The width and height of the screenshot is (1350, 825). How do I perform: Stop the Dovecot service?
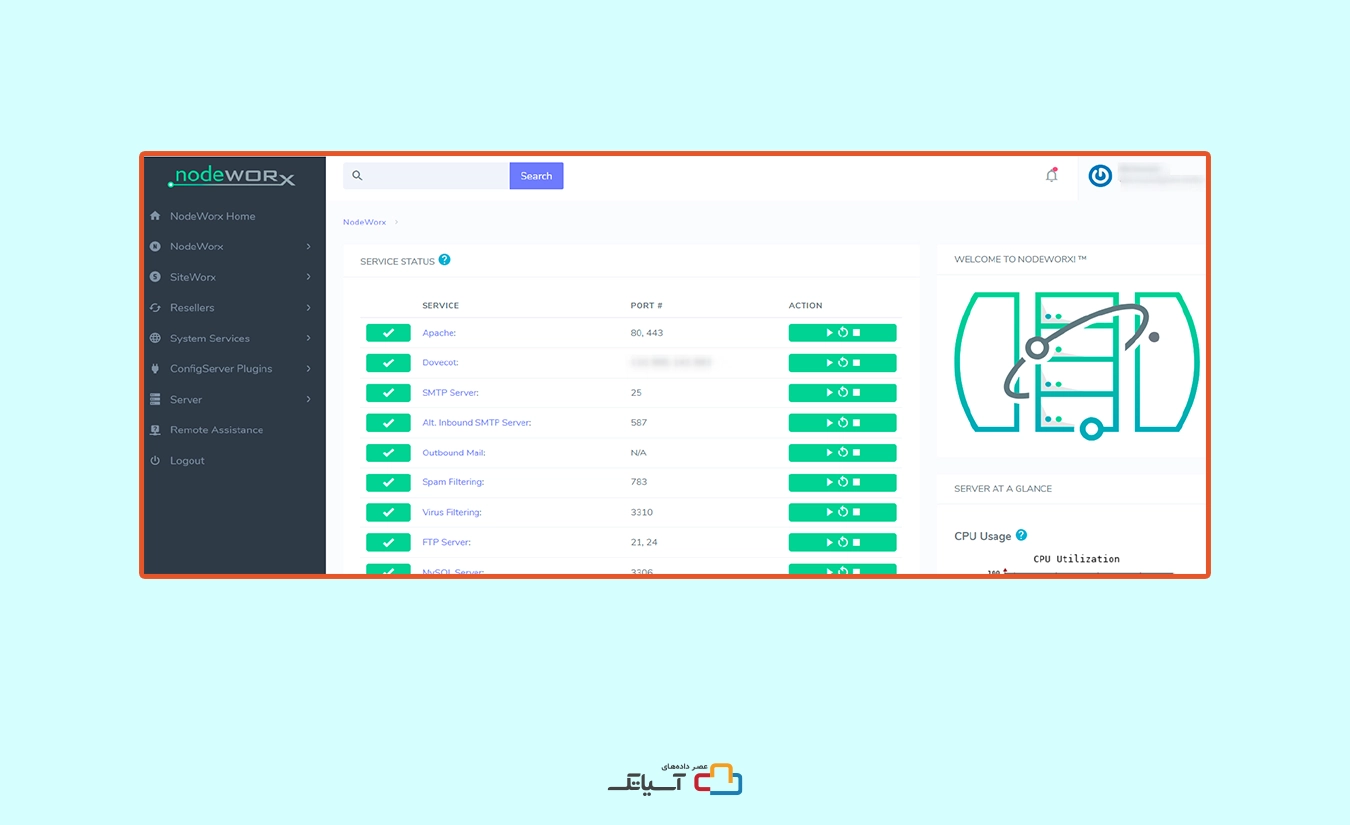pos(857,363)
